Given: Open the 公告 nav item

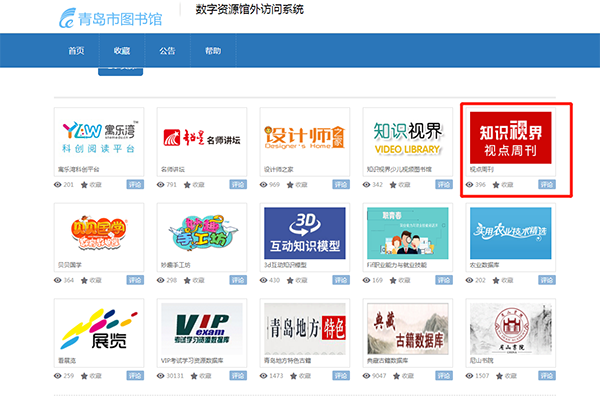Looking at the screenshot, I should pyautogui.click(x=167, y=50).
